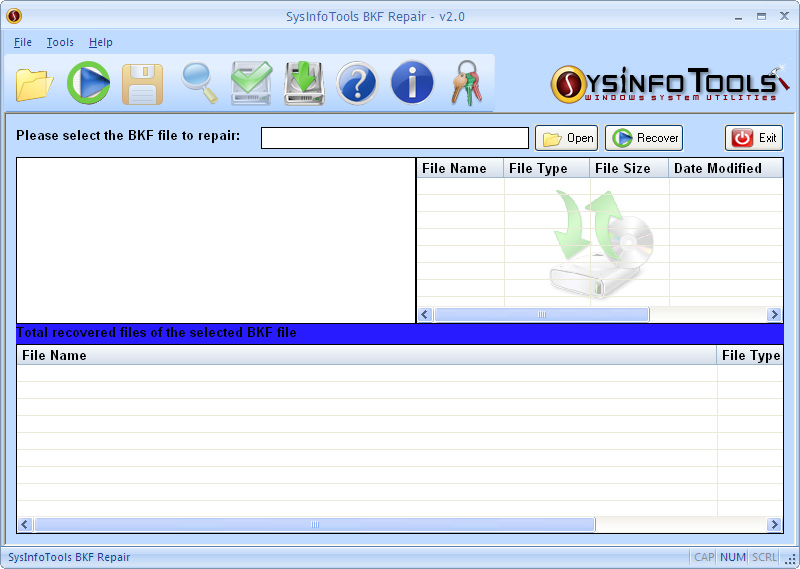The image size is (800, 569).
Task: Click the File Name header in recovered files list
Action: pos(367,355)
